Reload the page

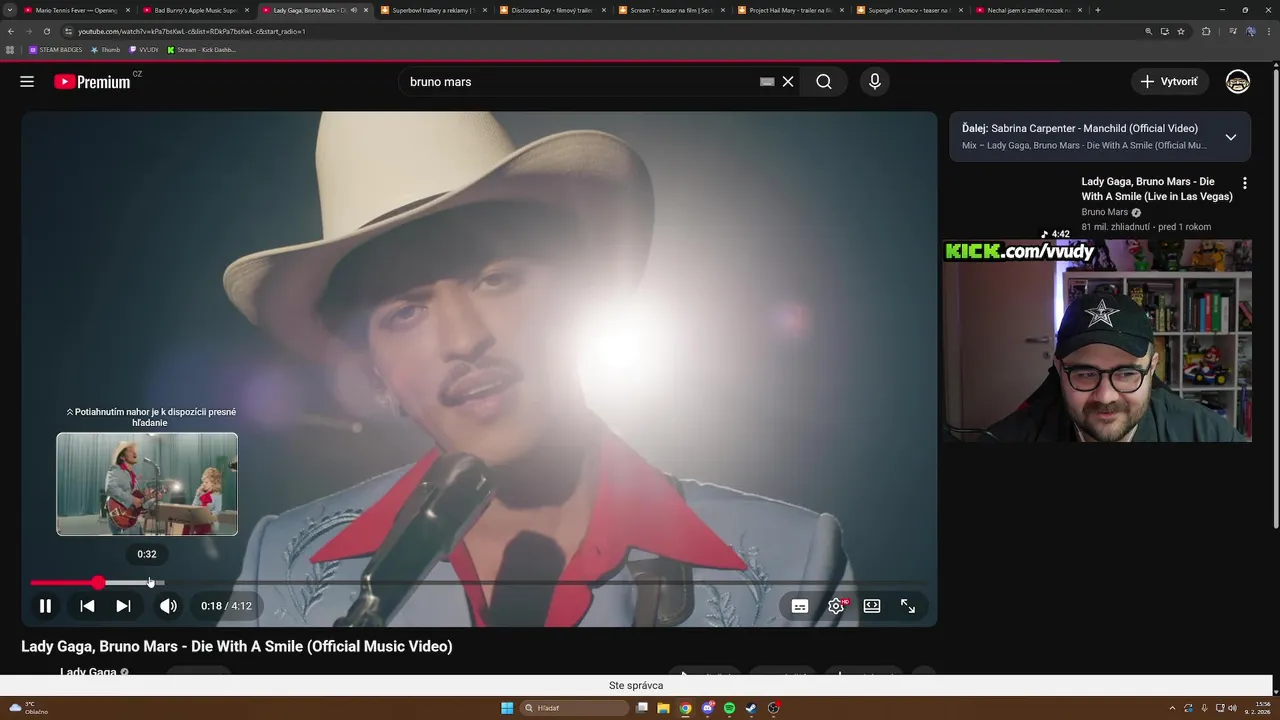[x=46, y=31]
